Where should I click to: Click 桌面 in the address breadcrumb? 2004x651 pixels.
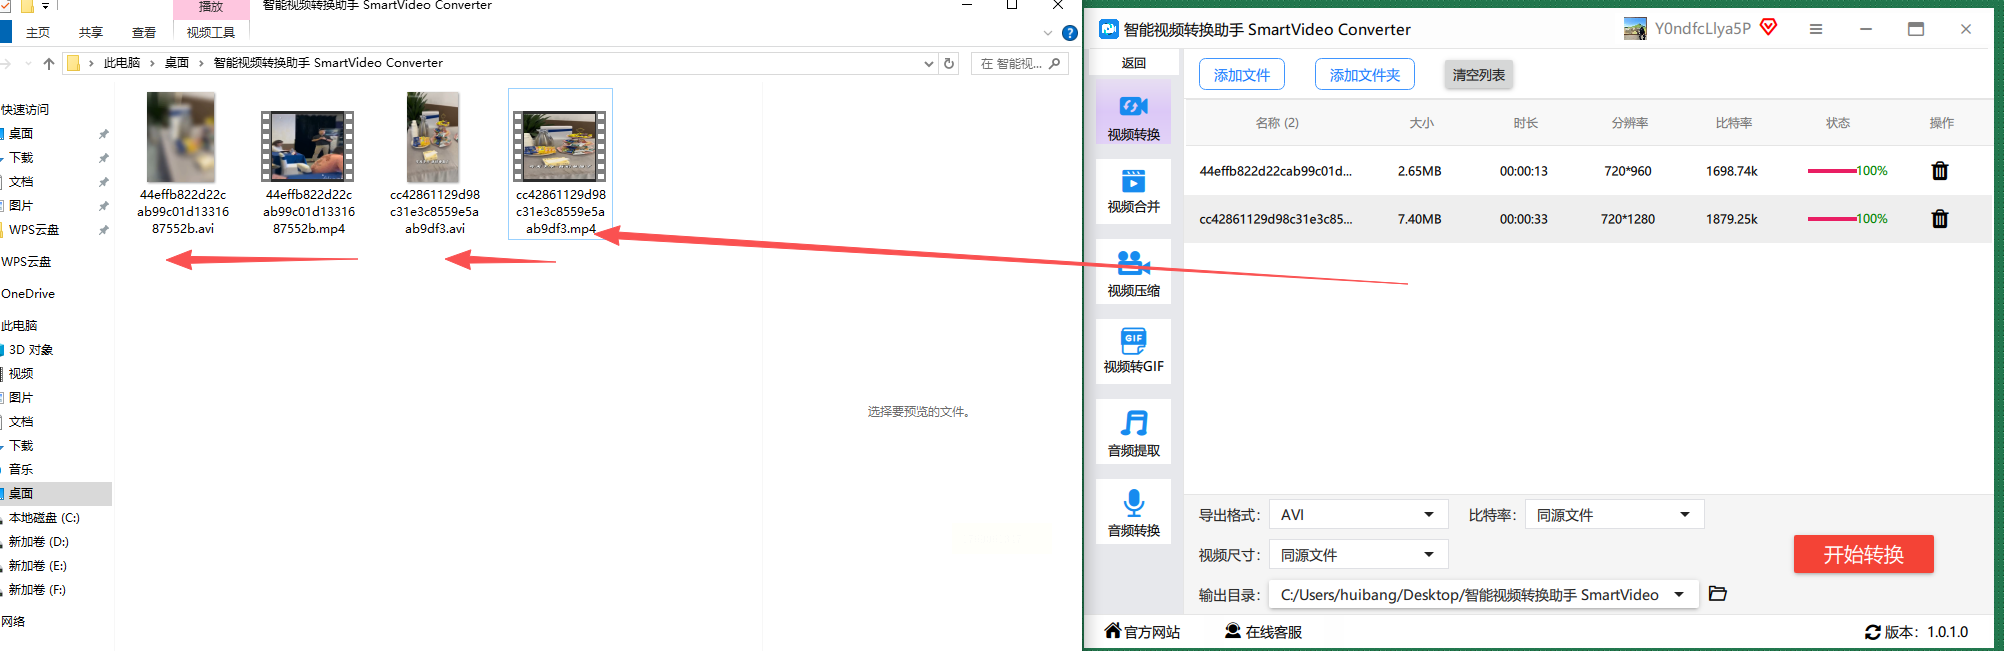(177, 63)
